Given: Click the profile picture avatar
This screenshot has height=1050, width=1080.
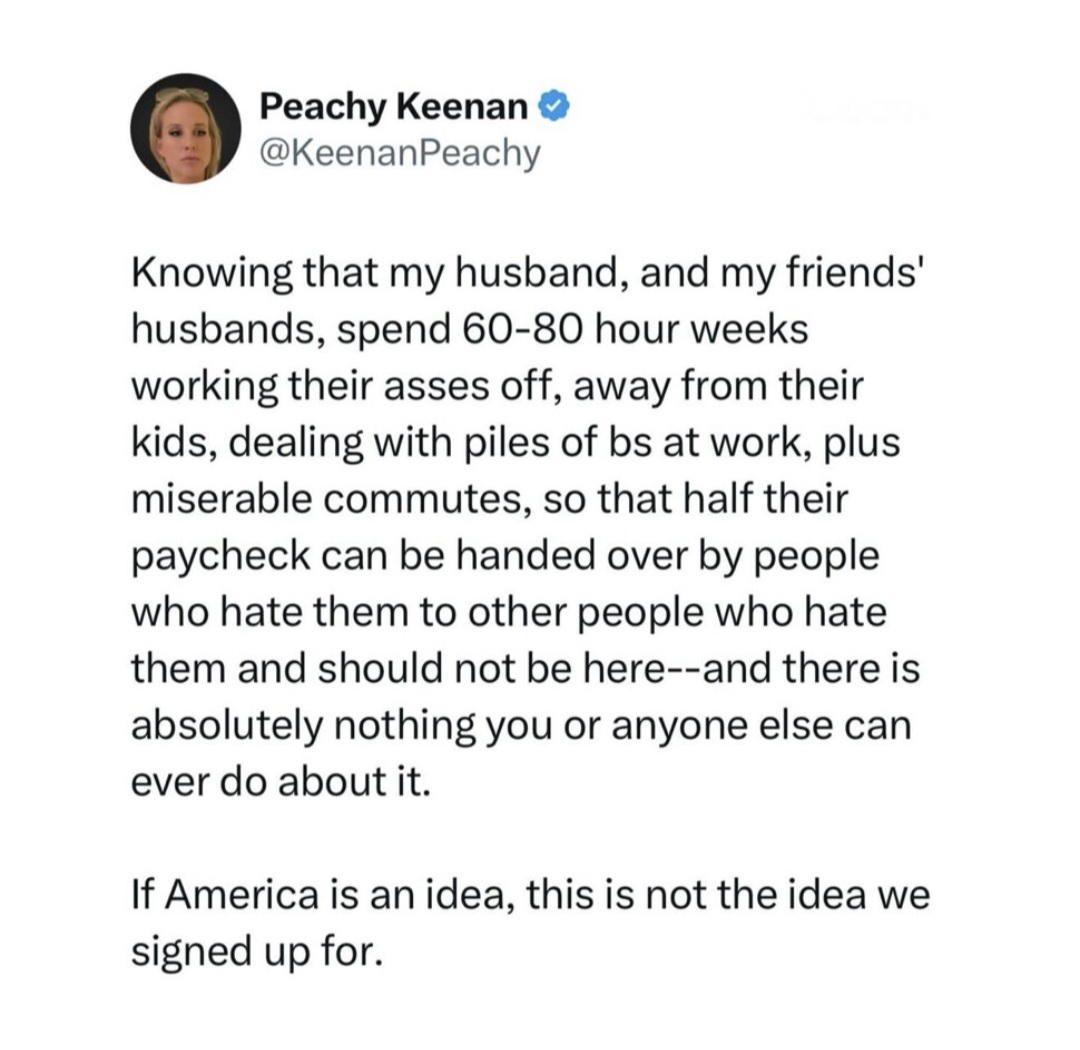Looking at the screenshot, I should [x=186, y=129].
